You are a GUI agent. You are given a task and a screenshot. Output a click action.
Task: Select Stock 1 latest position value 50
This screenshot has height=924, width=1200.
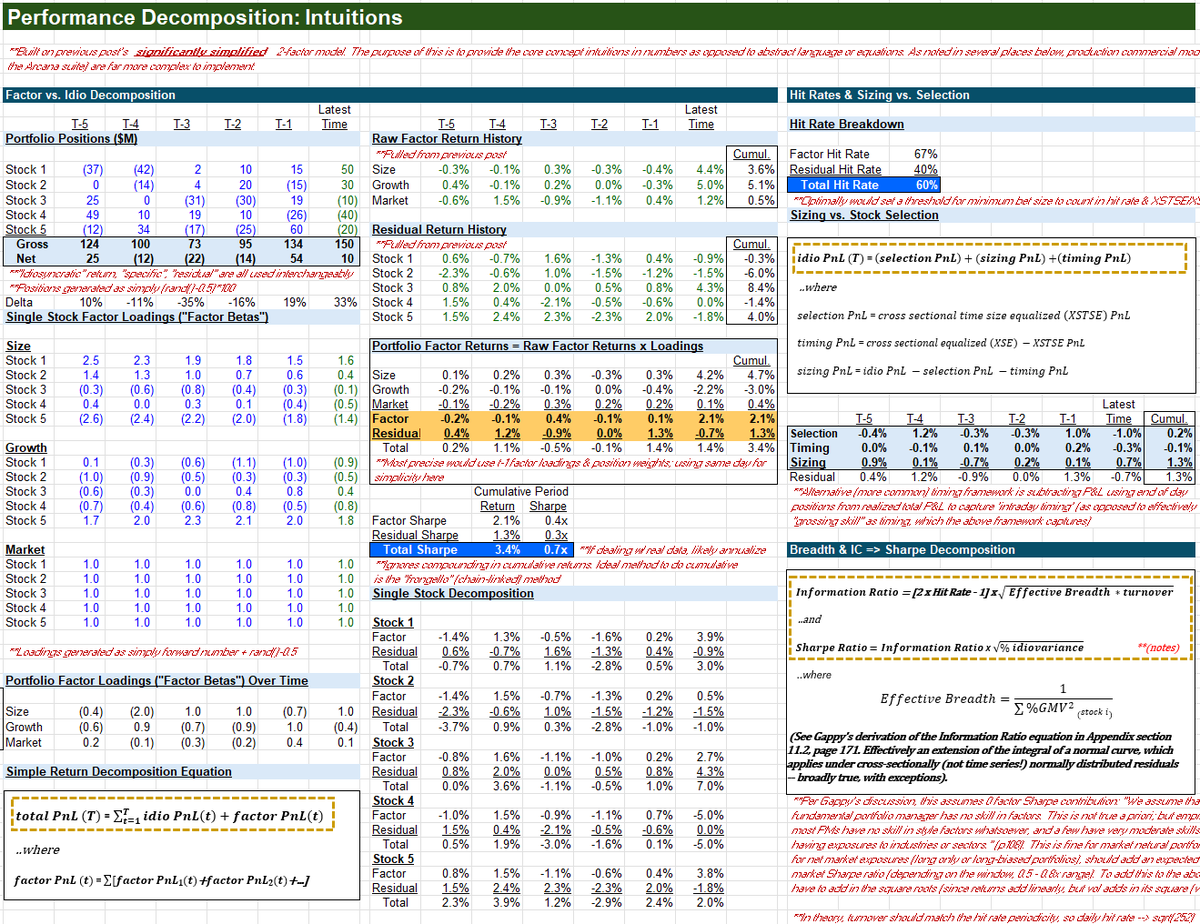pos(346,170)
